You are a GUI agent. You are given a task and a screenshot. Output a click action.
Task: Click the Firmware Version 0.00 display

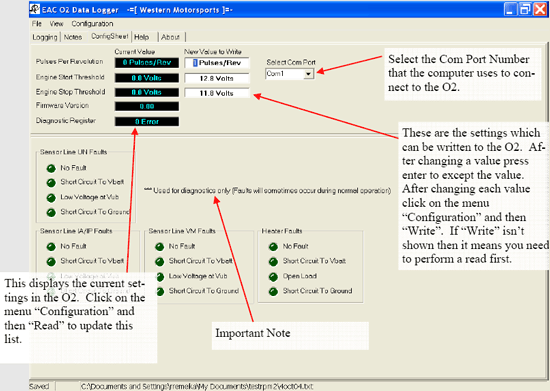click(x=147, y=106)
